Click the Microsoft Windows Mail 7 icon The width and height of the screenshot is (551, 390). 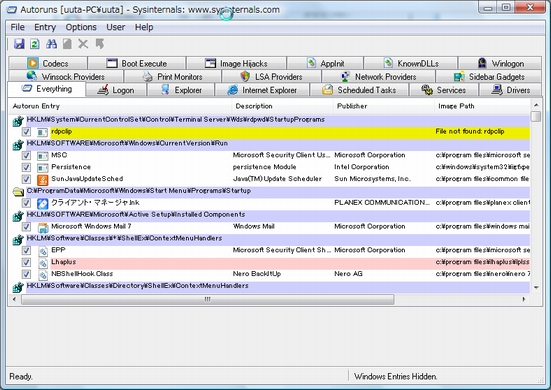[43, 227]
